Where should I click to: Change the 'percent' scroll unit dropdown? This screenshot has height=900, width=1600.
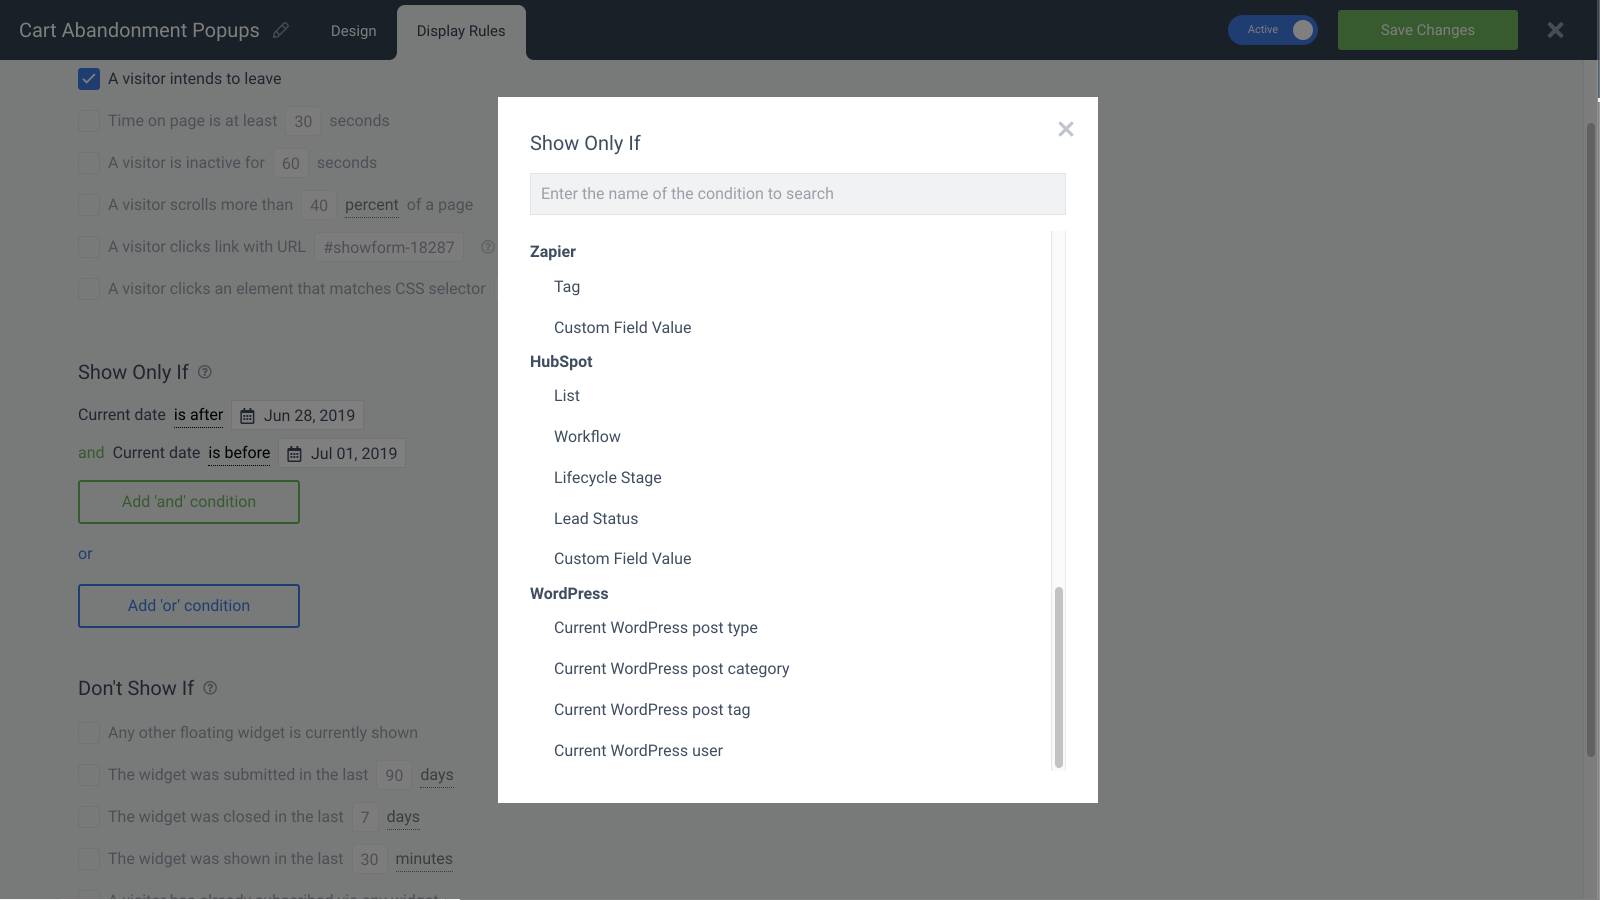pos(371,205)
